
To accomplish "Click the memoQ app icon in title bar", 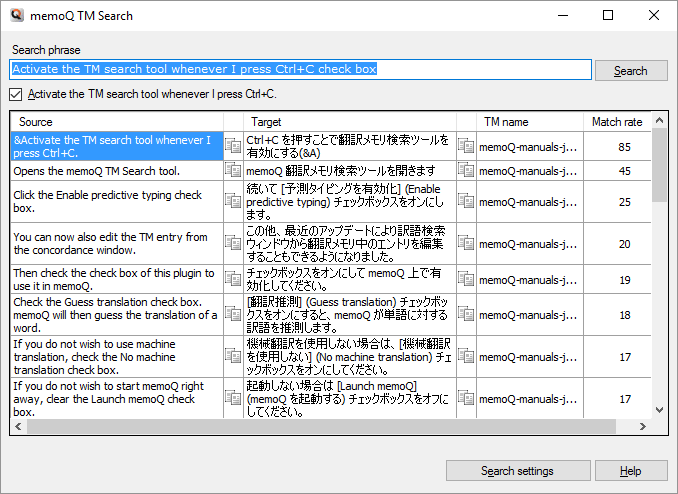I will 16,16.
